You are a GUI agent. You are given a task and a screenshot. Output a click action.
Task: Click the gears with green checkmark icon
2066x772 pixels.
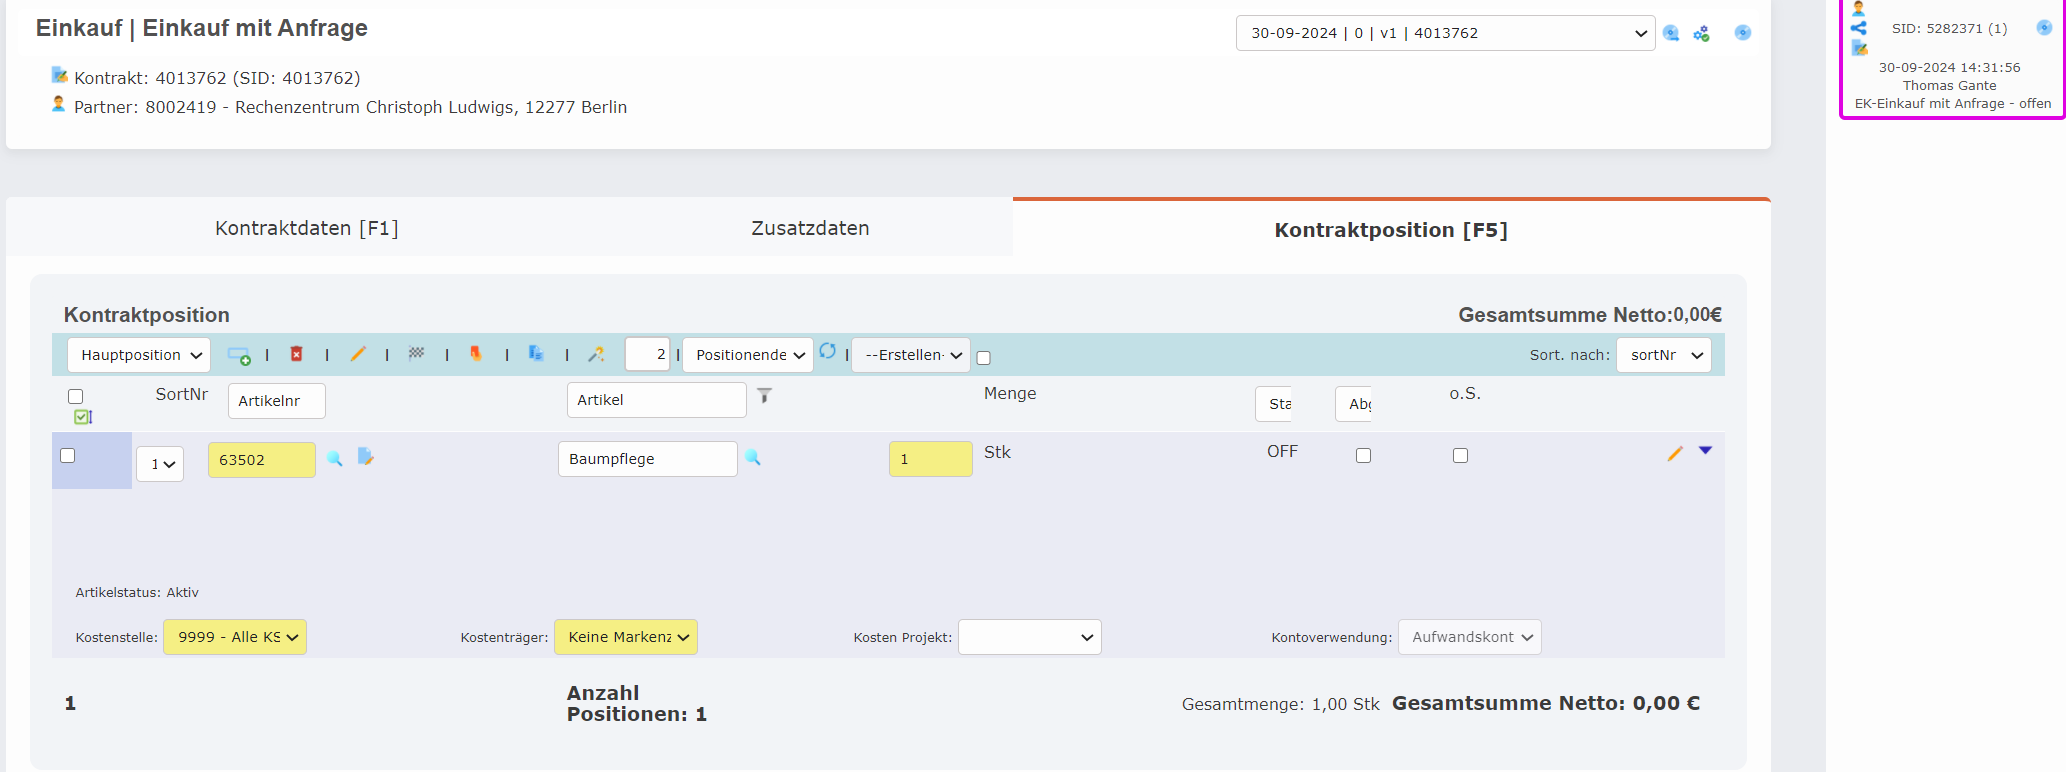coord(1702,34)
